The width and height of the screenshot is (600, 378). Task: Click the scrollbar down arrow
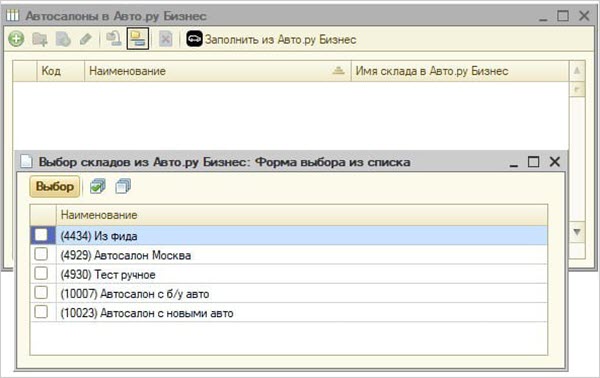pyautogui.click(x=577, y=232)
